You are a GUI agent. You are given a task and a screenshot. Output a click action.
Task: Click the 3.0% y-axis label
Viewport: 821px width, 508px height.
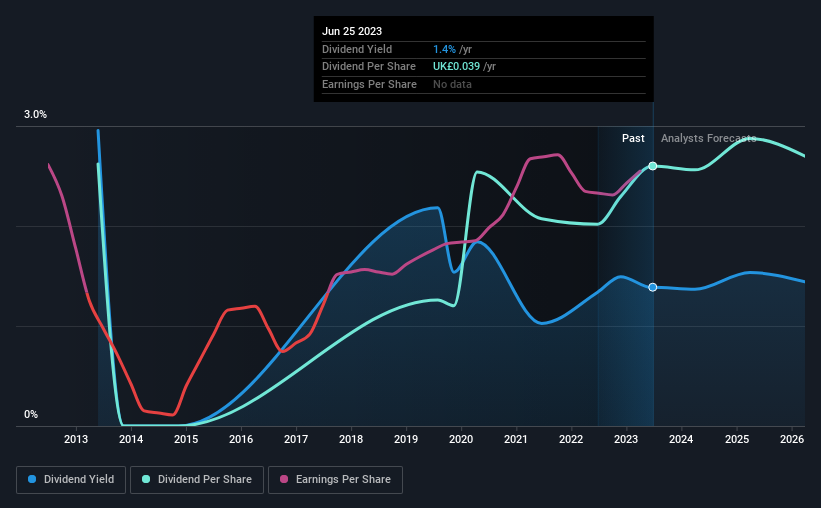pos(35,115)
